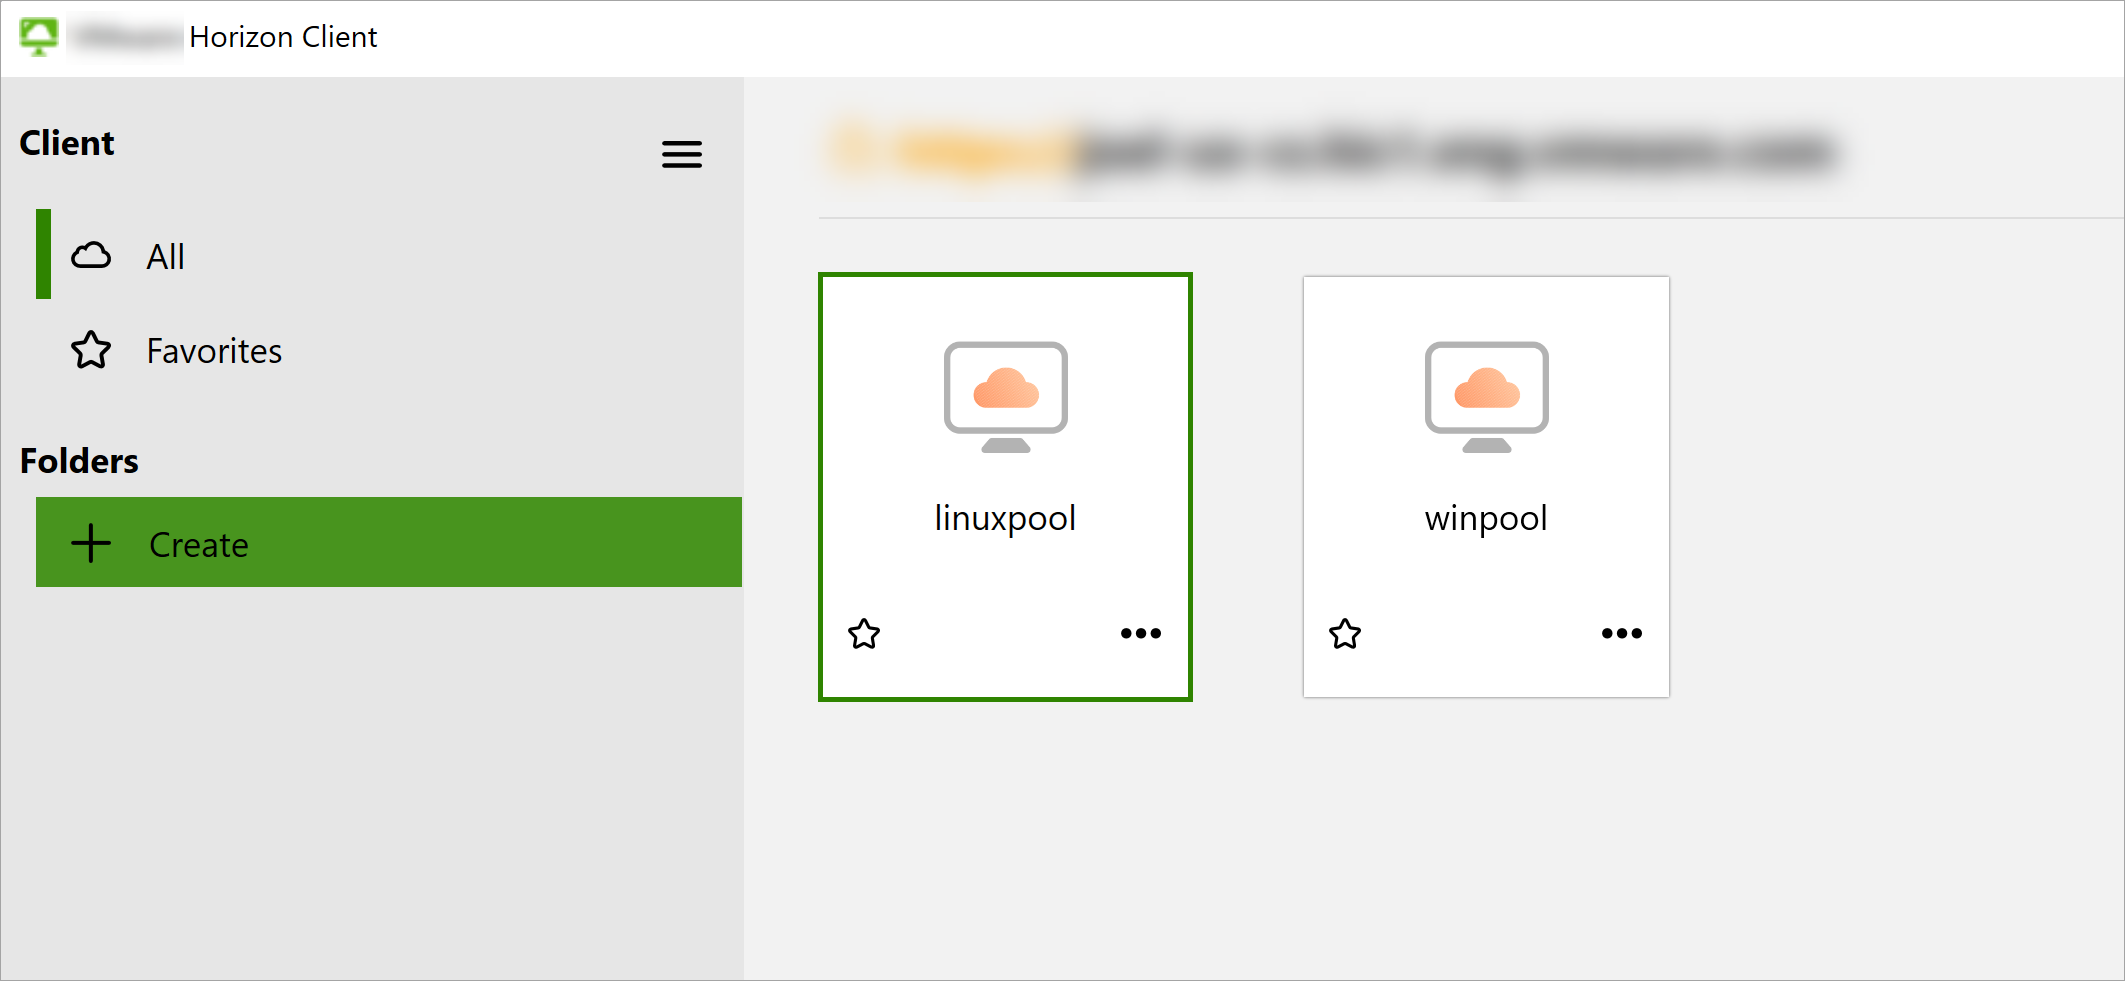Open Favorites star in sidebar
2125x981 pixels.
tap(91, 350)
